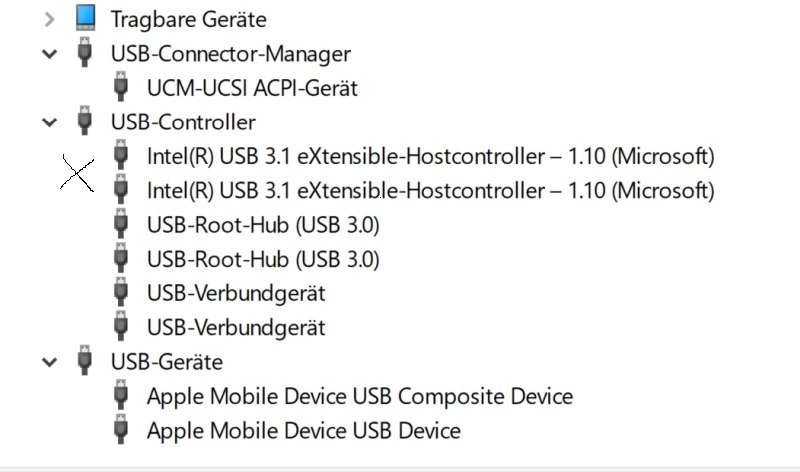Click the Apple Mobile Device USB Composite icon
The width and height of the screenshot is (800, 472).
coord(121,394)
